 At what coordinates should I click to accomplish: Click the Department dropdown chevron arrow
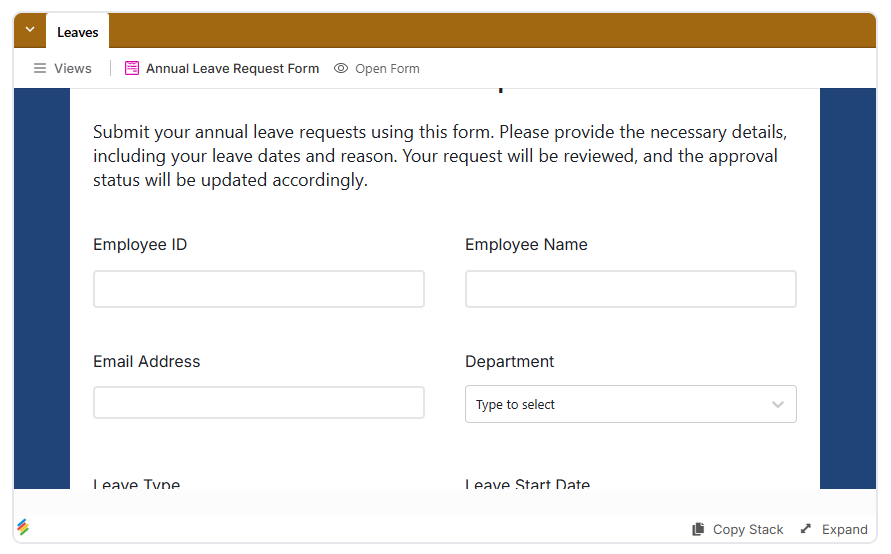tap(777, 405)
